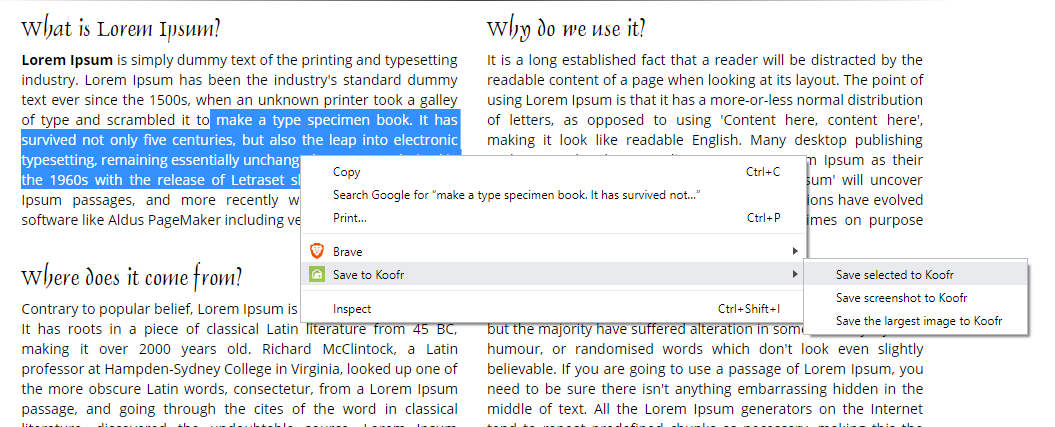
Task: Click the bold 'Lorem Ipsum' words
Action: 67,60
